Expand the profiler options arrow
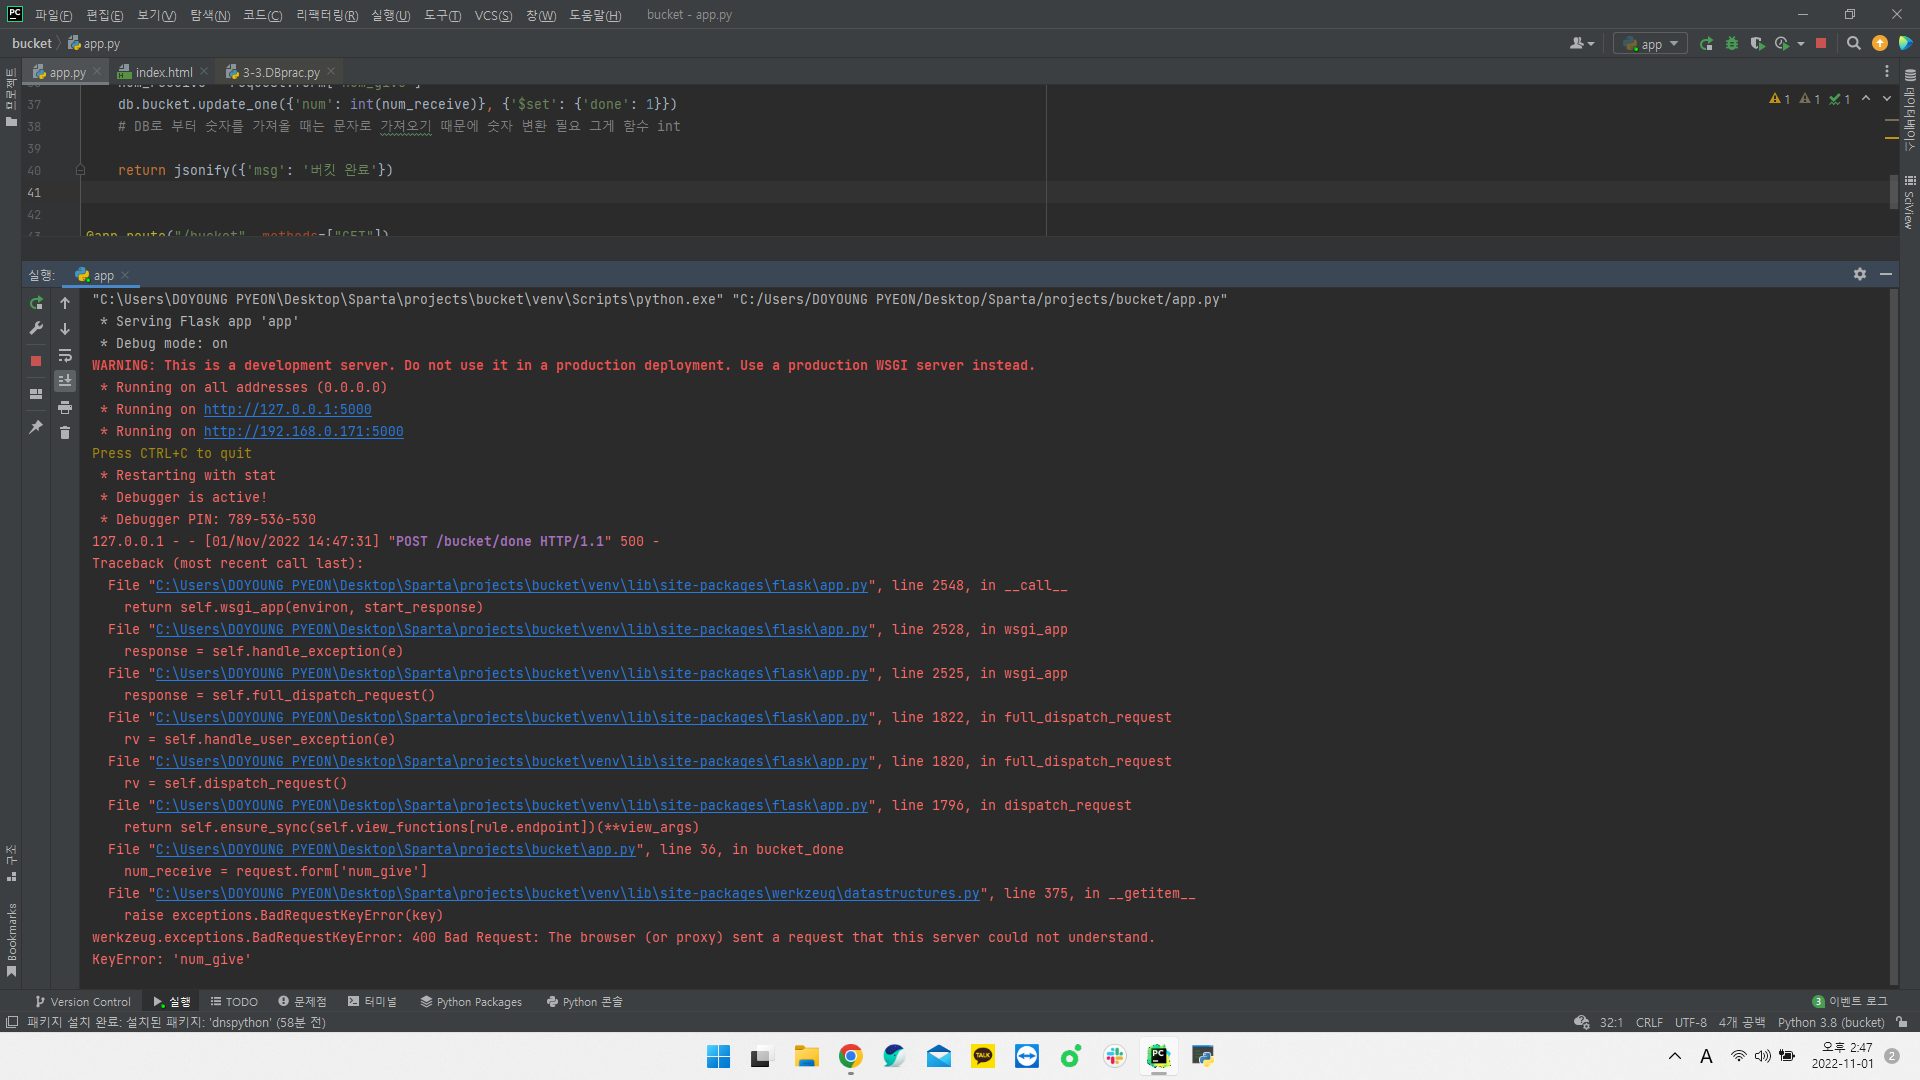This screenshot has width=1920, height=1080. click(1801, 44)
